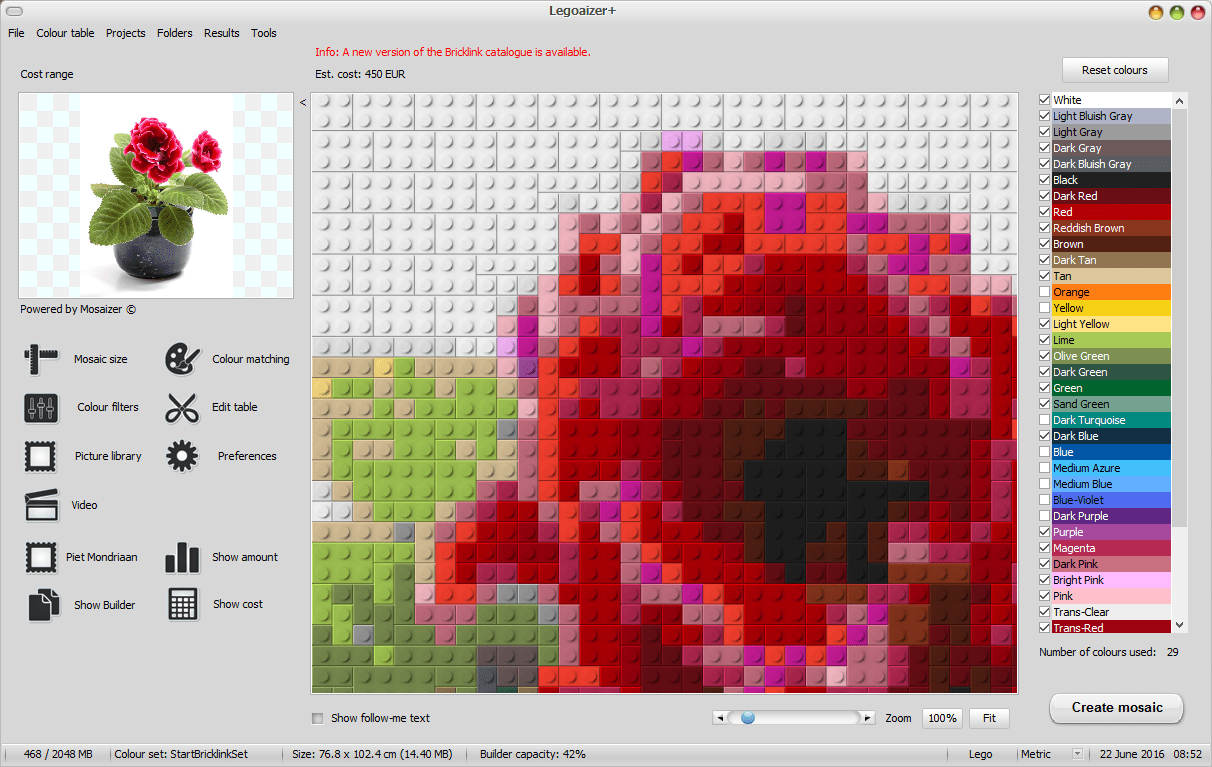Click the 'Number of colours used' label
The image size is (1212, 767).
click(1097, 652)
